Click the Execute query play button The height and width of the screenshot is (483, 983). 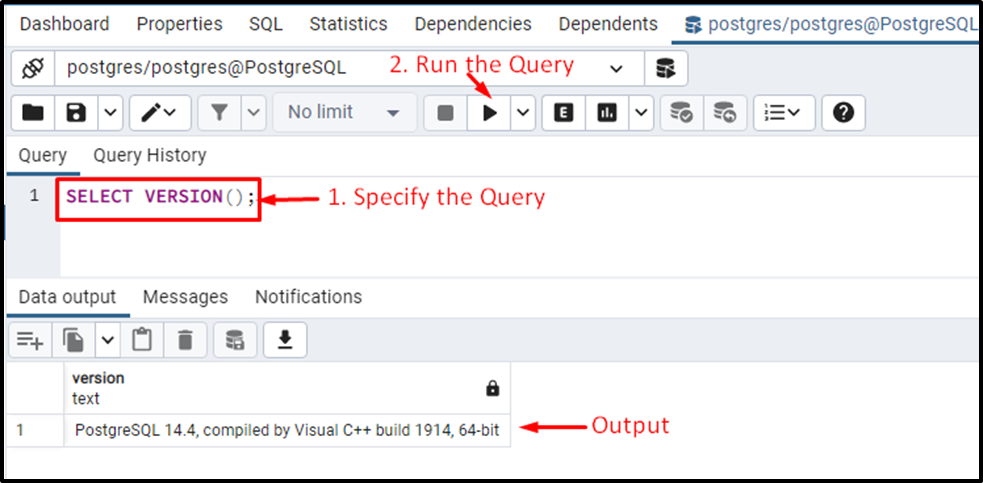pyautogui.click(x=490, y=113)
